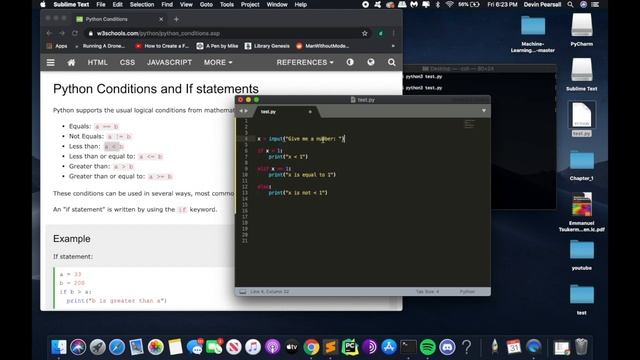The width and height of the screenshot is (640, 360).
Task: Open Apple News in the dock
Action: coord(233,347)
